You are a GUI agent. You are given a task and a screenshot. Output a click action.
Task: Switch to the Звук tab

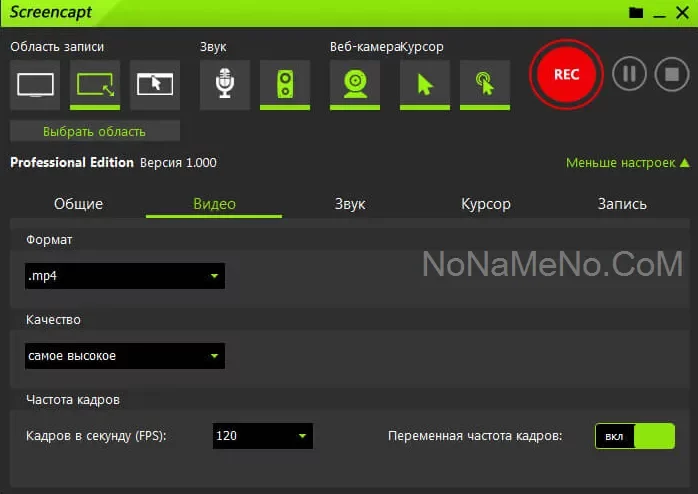coord(350,204)
